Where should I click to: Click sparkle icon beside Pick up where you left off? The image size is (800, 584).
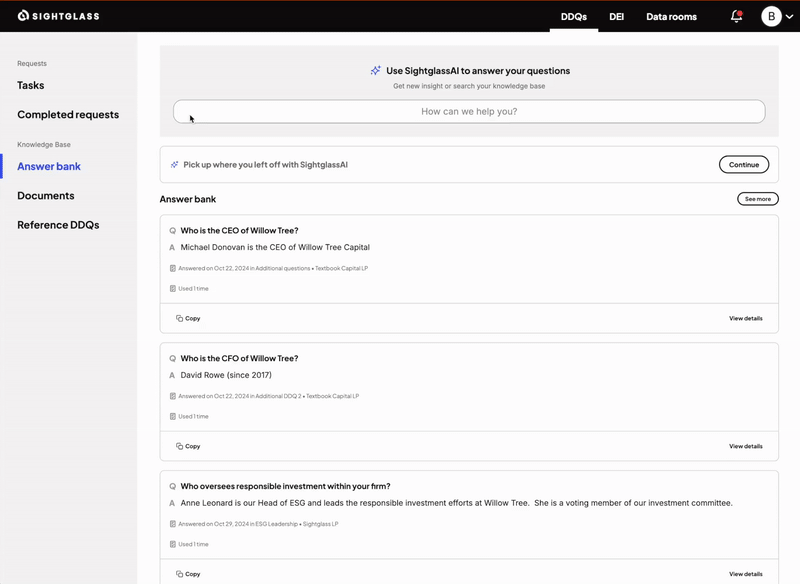(x=174, y=165)
